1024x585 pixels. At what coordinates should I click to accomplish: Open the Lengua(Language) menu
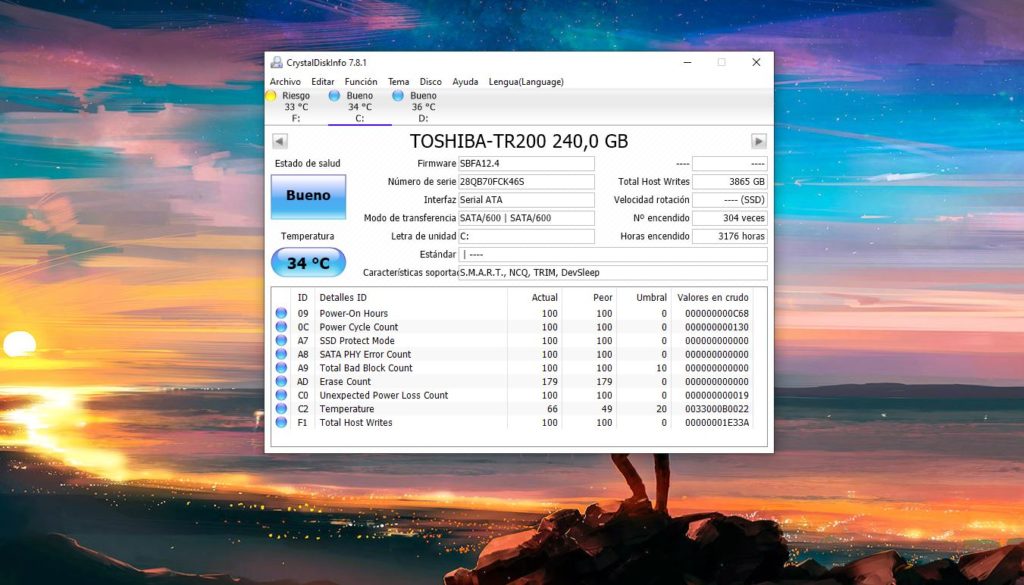point(526,82)
